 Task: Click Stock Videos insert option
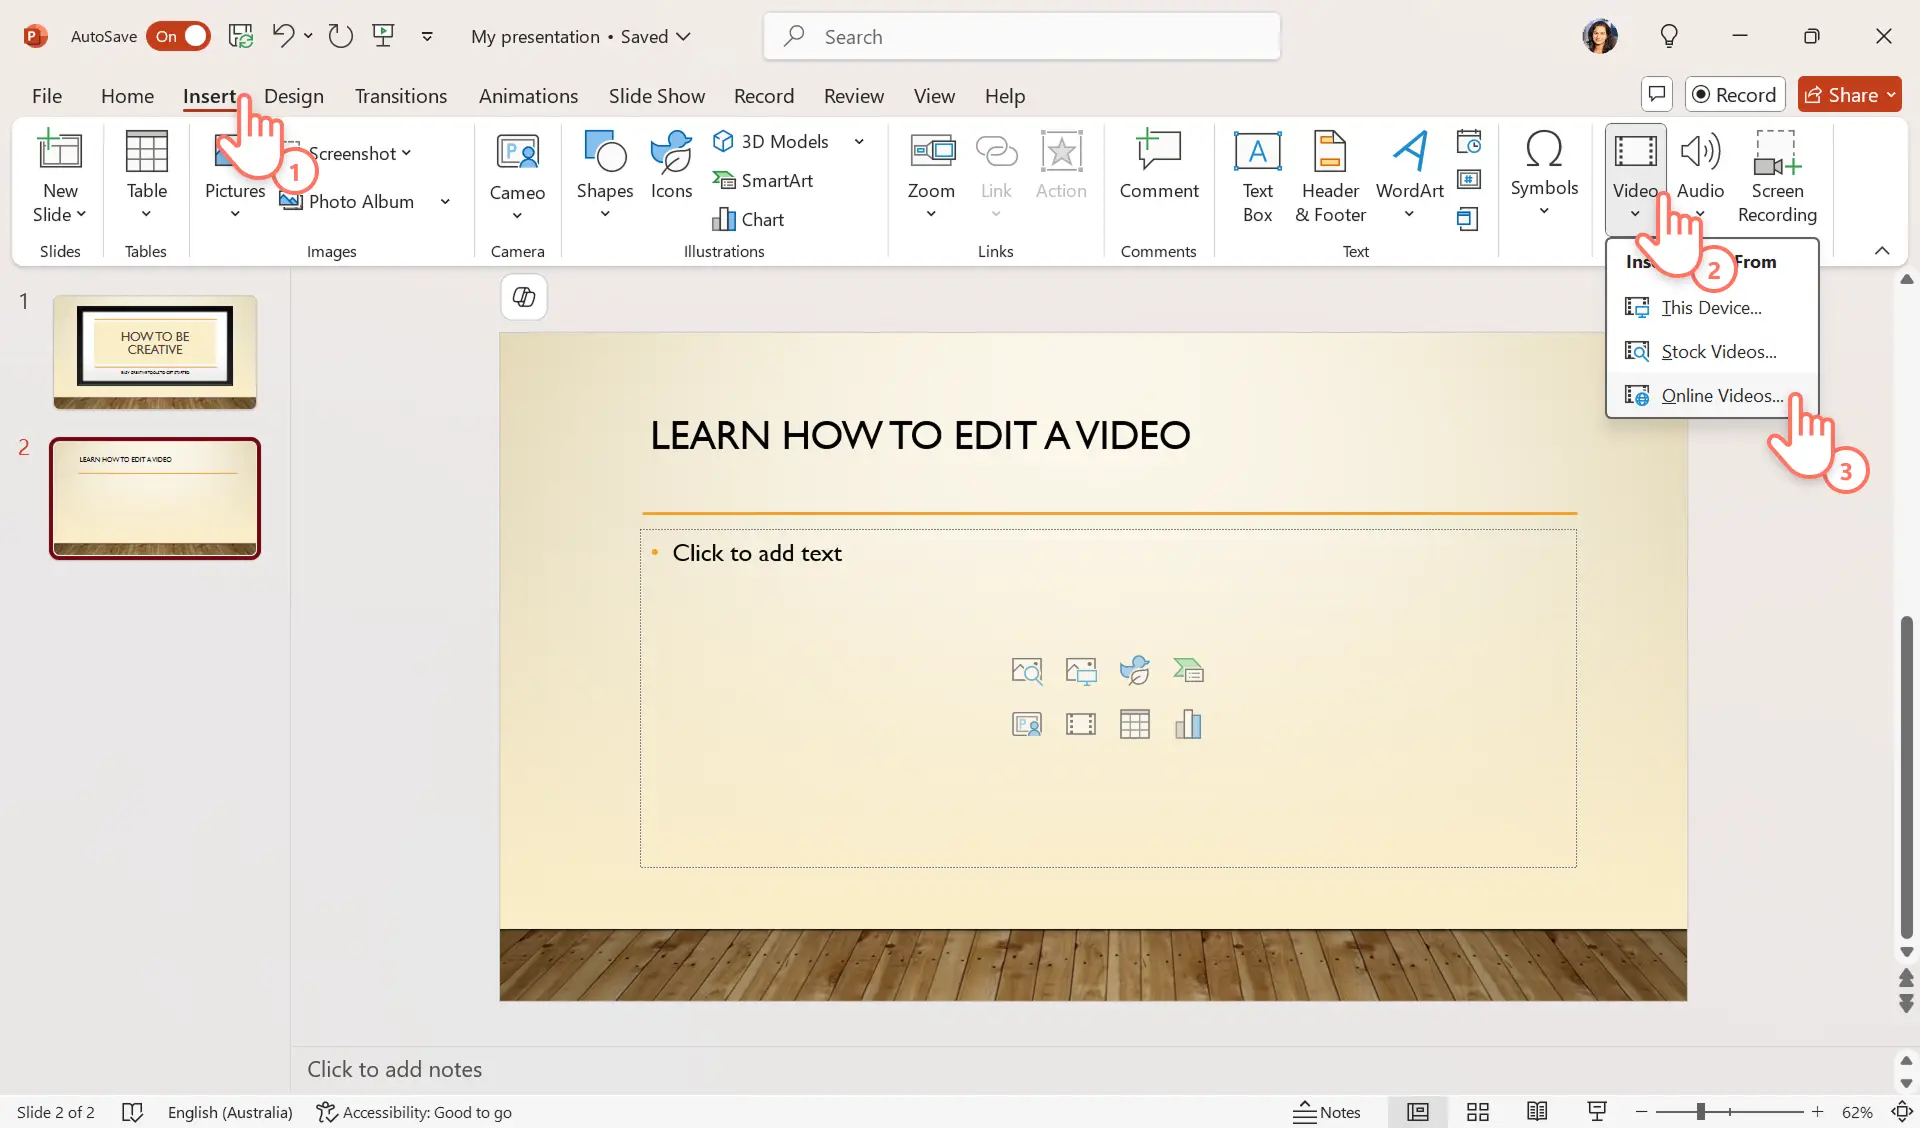coord(1719,350)
